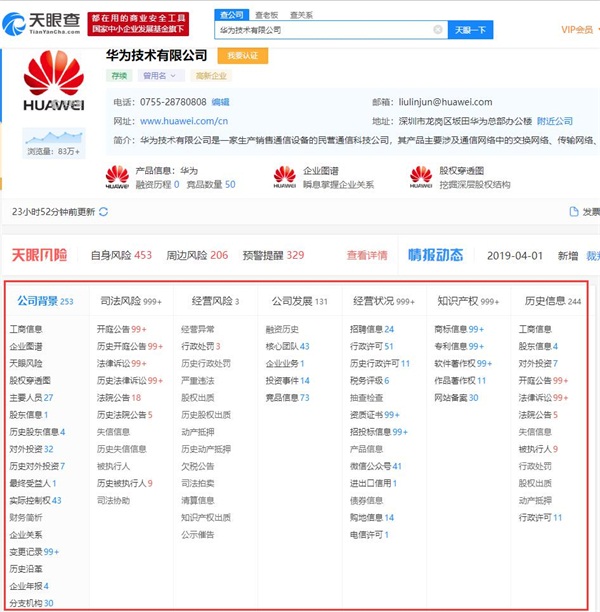The width and height of the screenshot is (600, 612).
Task: Click the 存续 status tag
Action: [119, 76]
